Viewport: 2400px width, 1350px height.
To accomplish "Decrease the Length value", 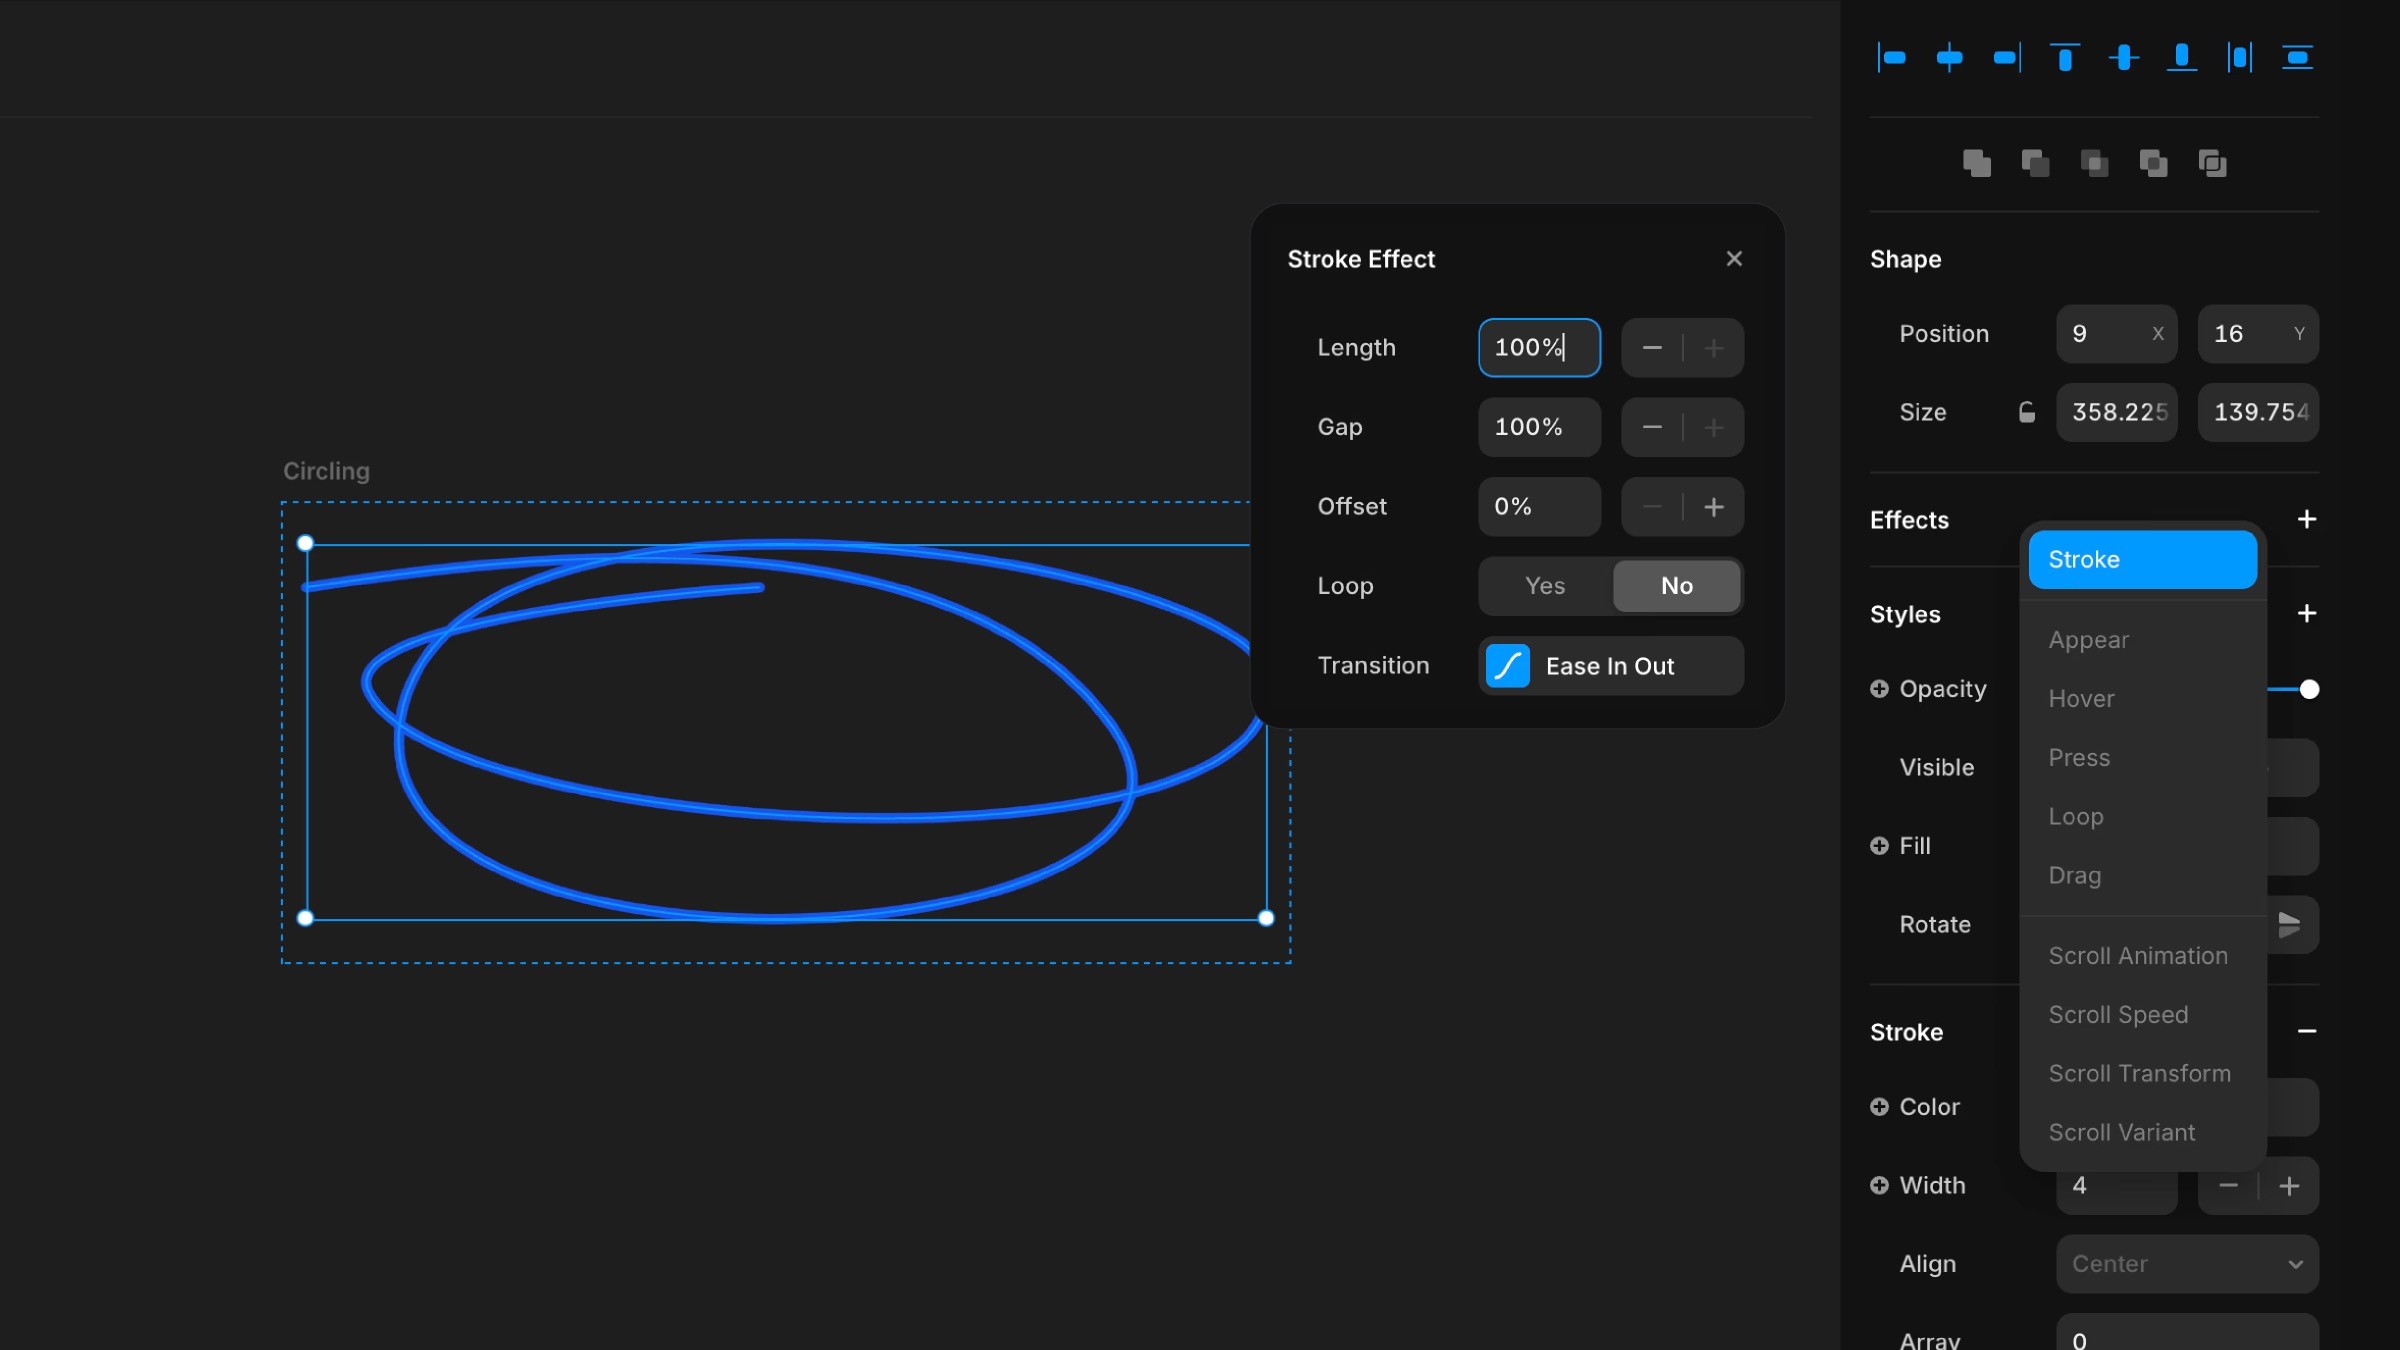I will click(x=1652, y=348).
